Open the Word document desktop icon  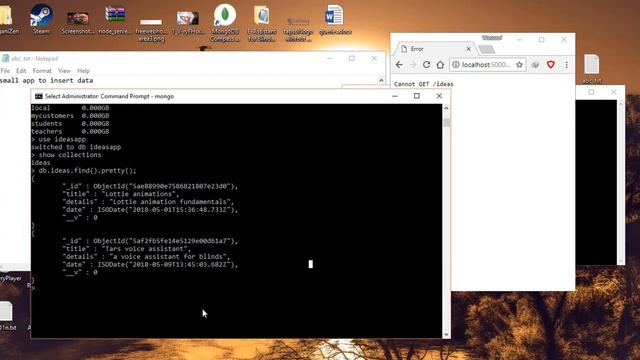pos(335,19)
